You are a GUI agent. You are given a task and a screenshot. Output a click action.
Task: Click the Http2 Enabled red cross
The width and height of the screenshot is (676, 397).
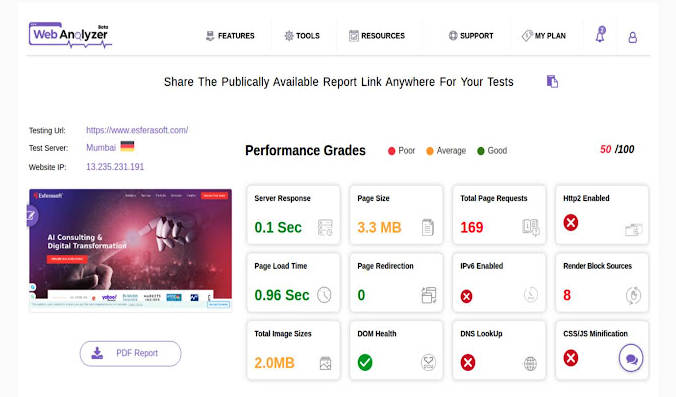[x=571, y=222]
